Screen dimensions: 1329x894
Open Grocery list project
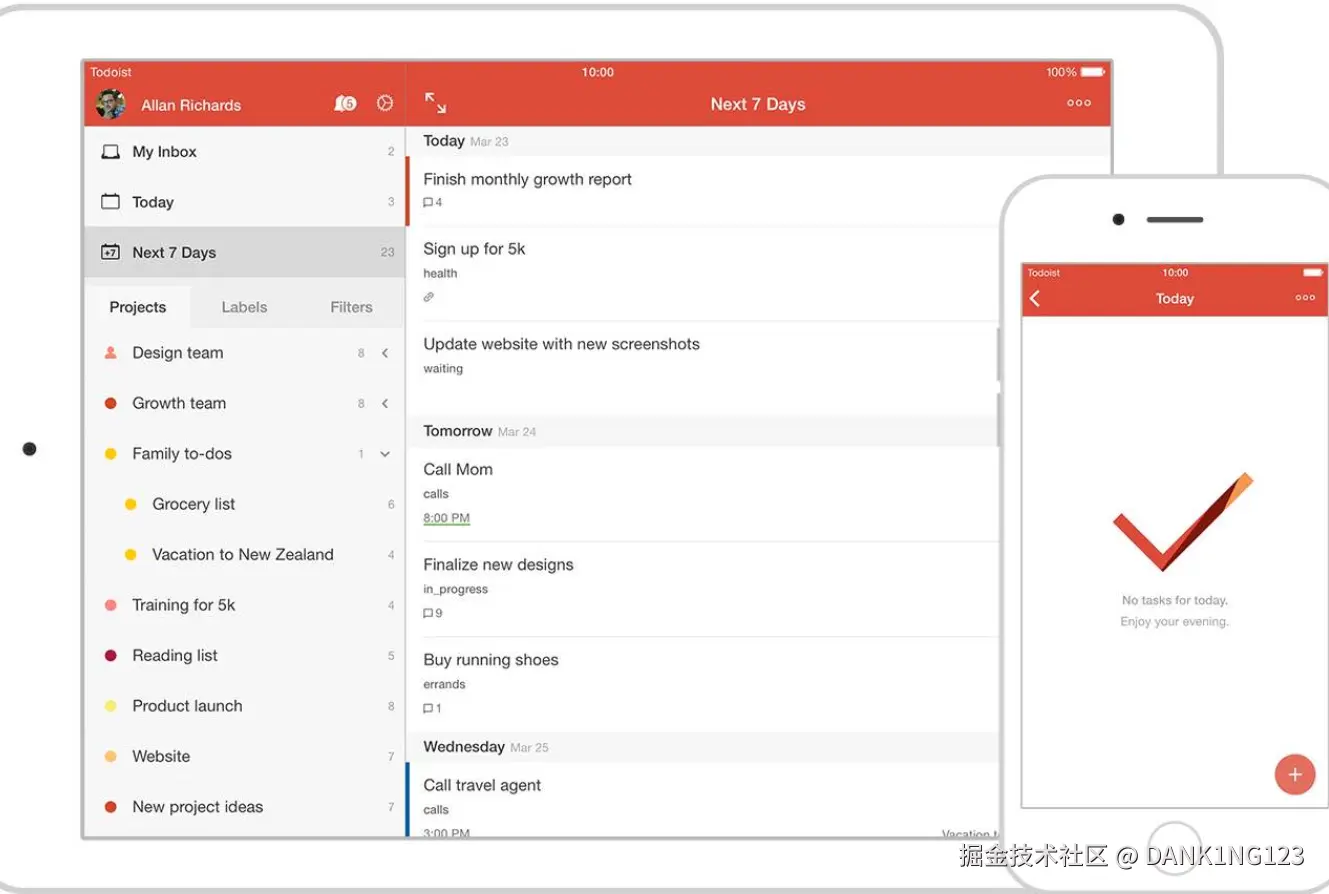click(x=244, y=504)
